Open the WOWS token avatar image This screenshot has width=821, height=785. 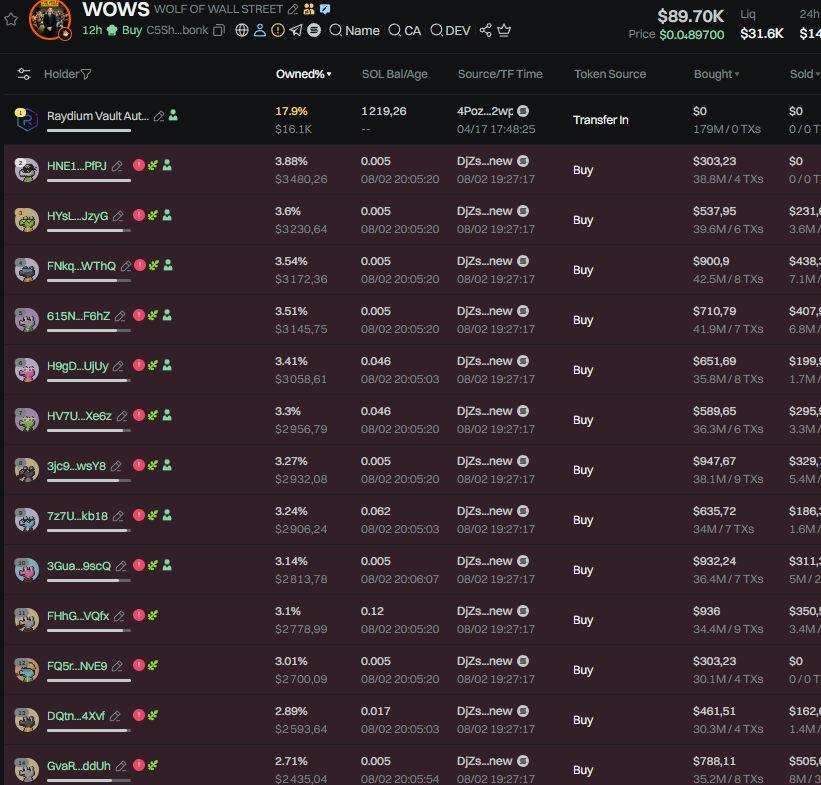[50, 19]
